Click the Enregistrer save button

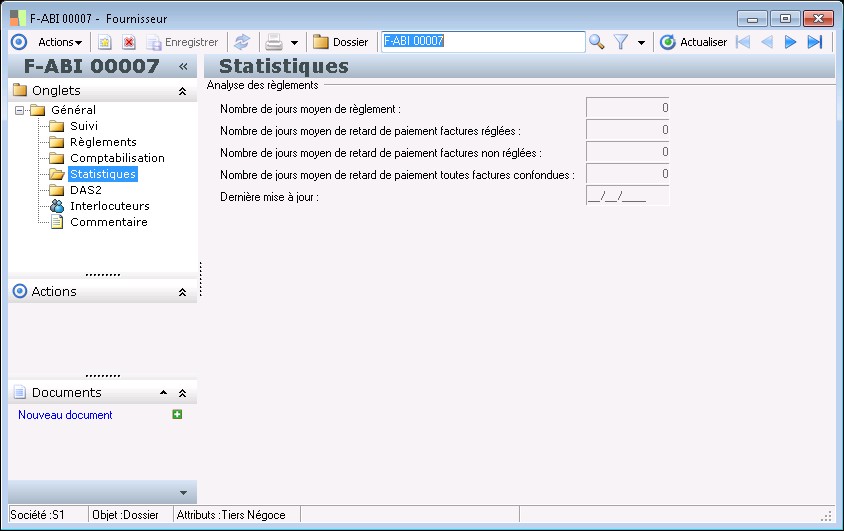(183, 42)
